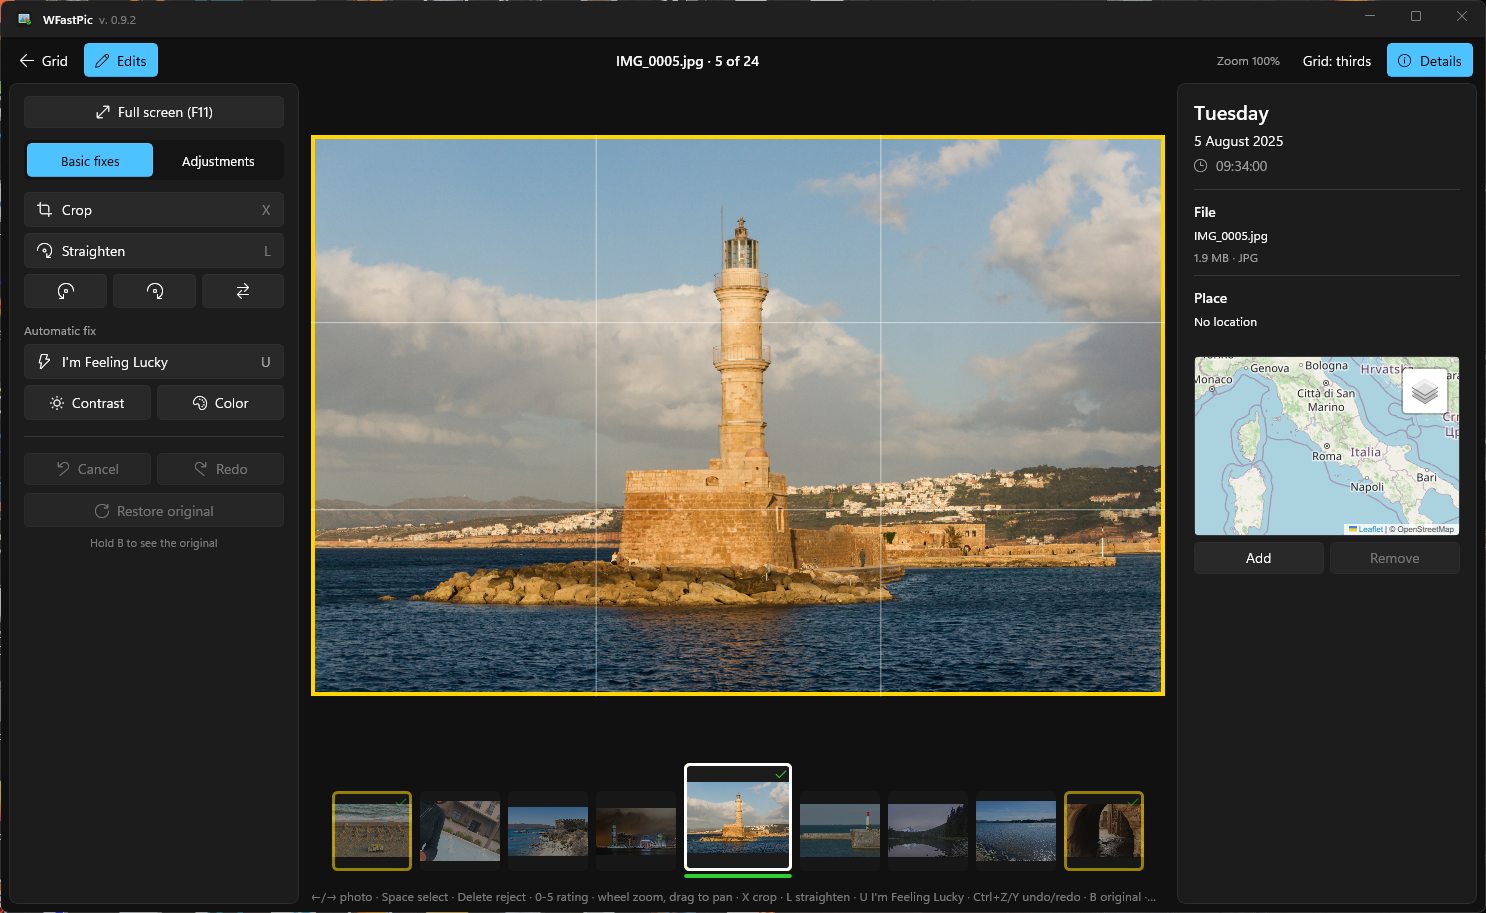Apply automatic Contrast fix
The height and width of the screenshot is (913, 1486).
click(x=87, y=403)
